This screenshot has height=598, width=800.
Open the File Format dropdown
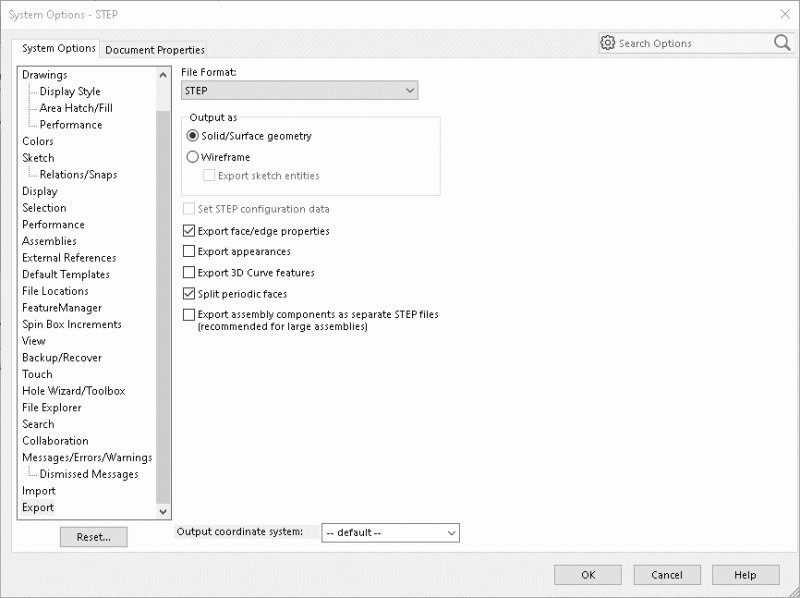click(410, 89)
